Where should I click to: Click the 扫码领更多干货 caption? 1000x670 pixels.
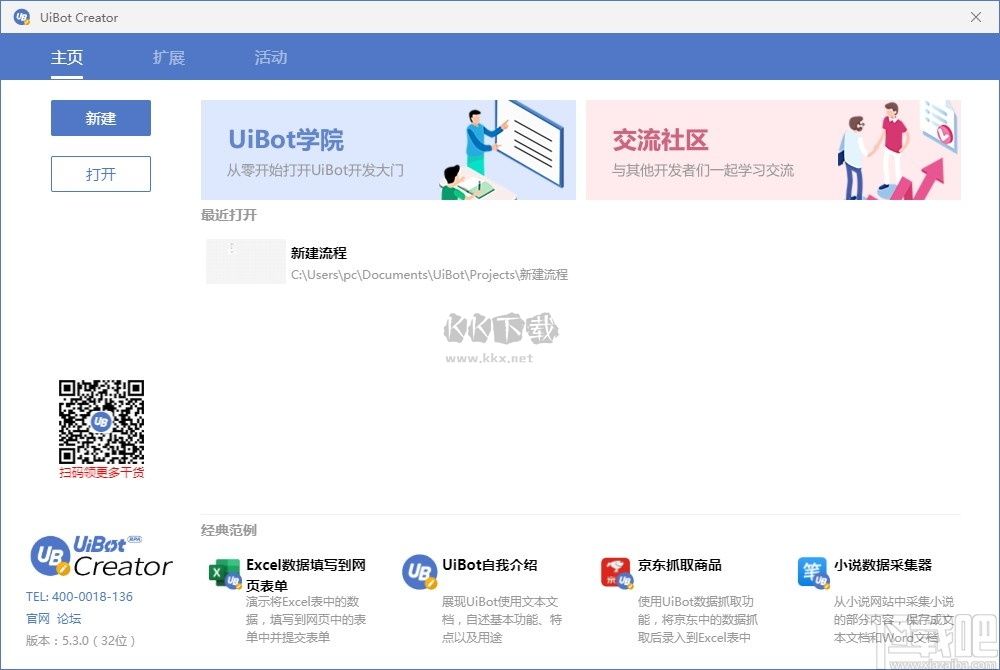click(101, 472)
